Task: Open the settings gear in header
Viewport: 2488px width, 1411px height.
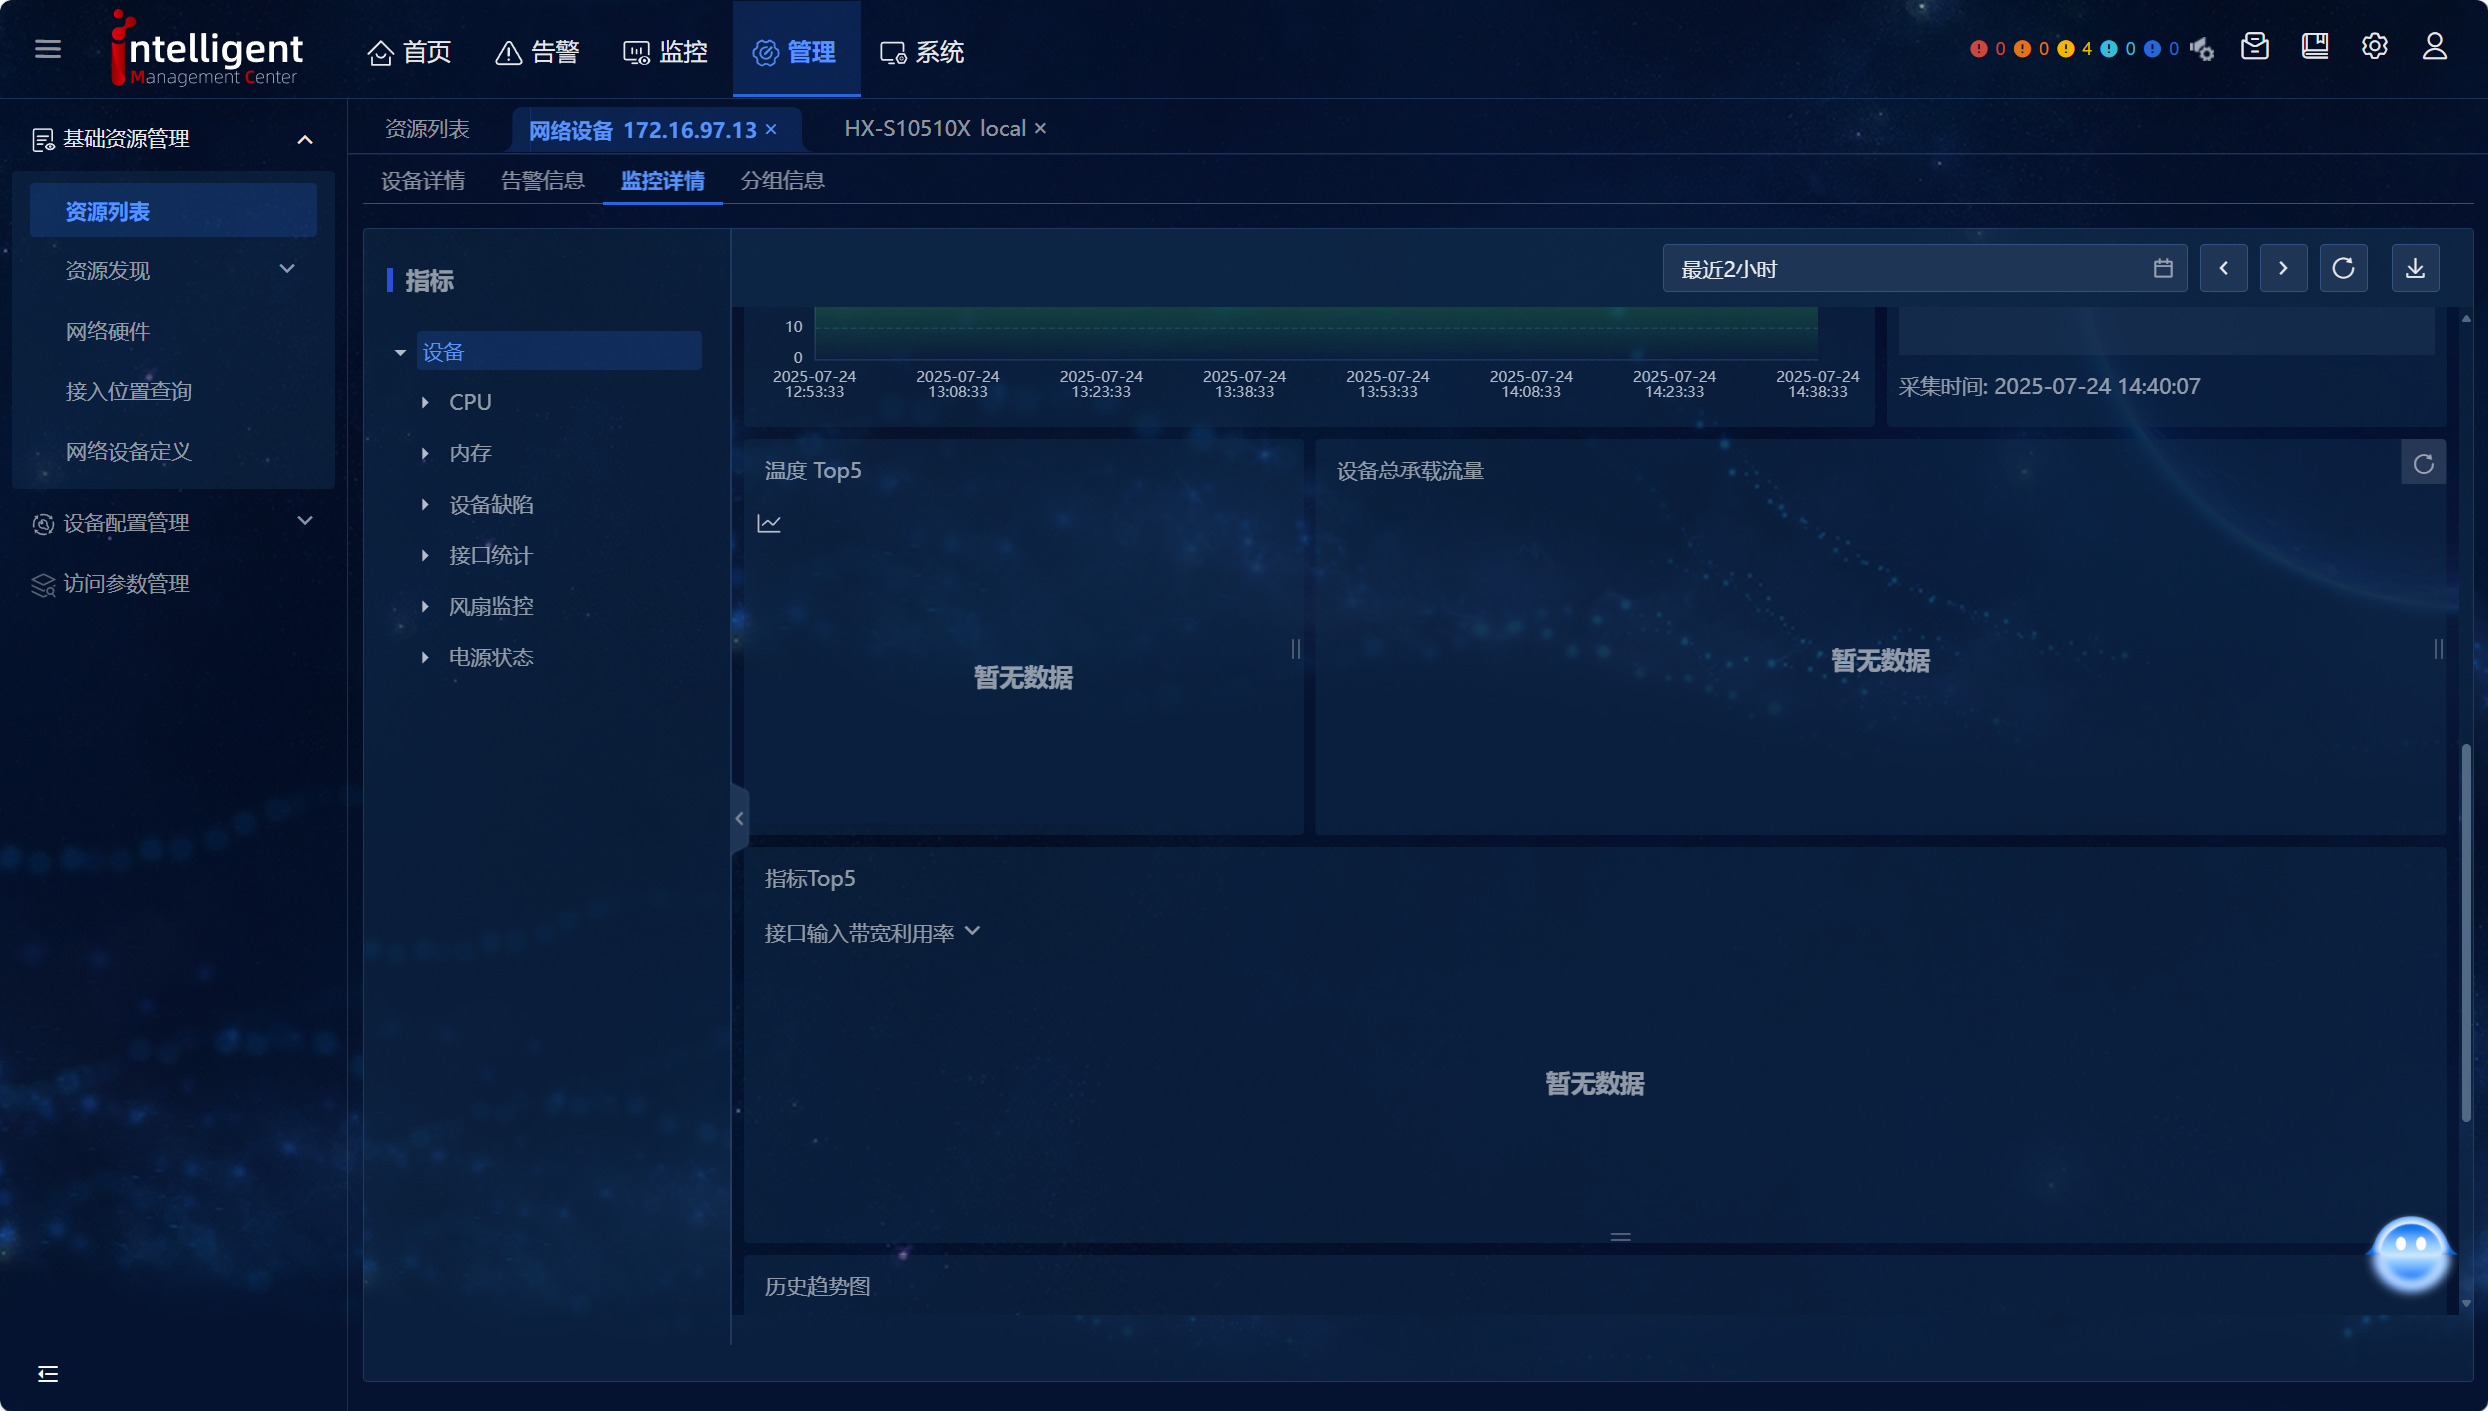Action: pyautogui.click(x=2374, y=47)
